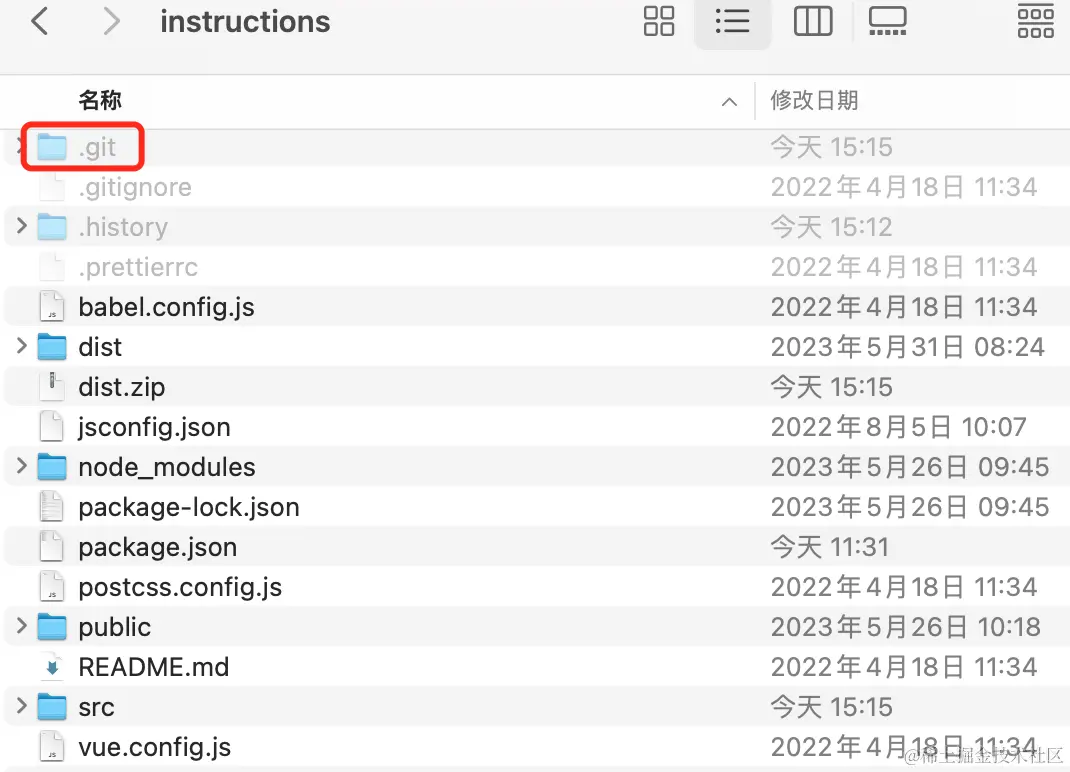Select the .git folder
This screenshot has width=1070, height=772.
point(97,147)
